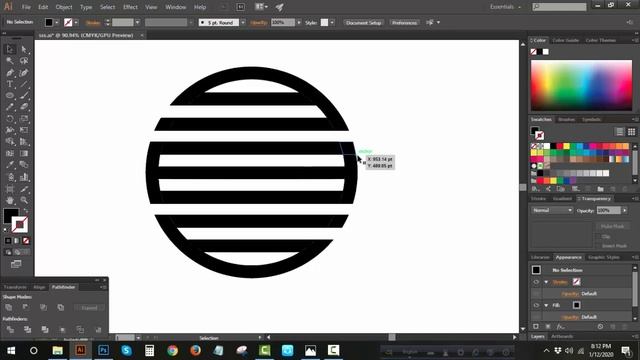This screenshot has height=360, width=640.
Task: Open Style dropdown in control bar
Action: pos(332,22)
